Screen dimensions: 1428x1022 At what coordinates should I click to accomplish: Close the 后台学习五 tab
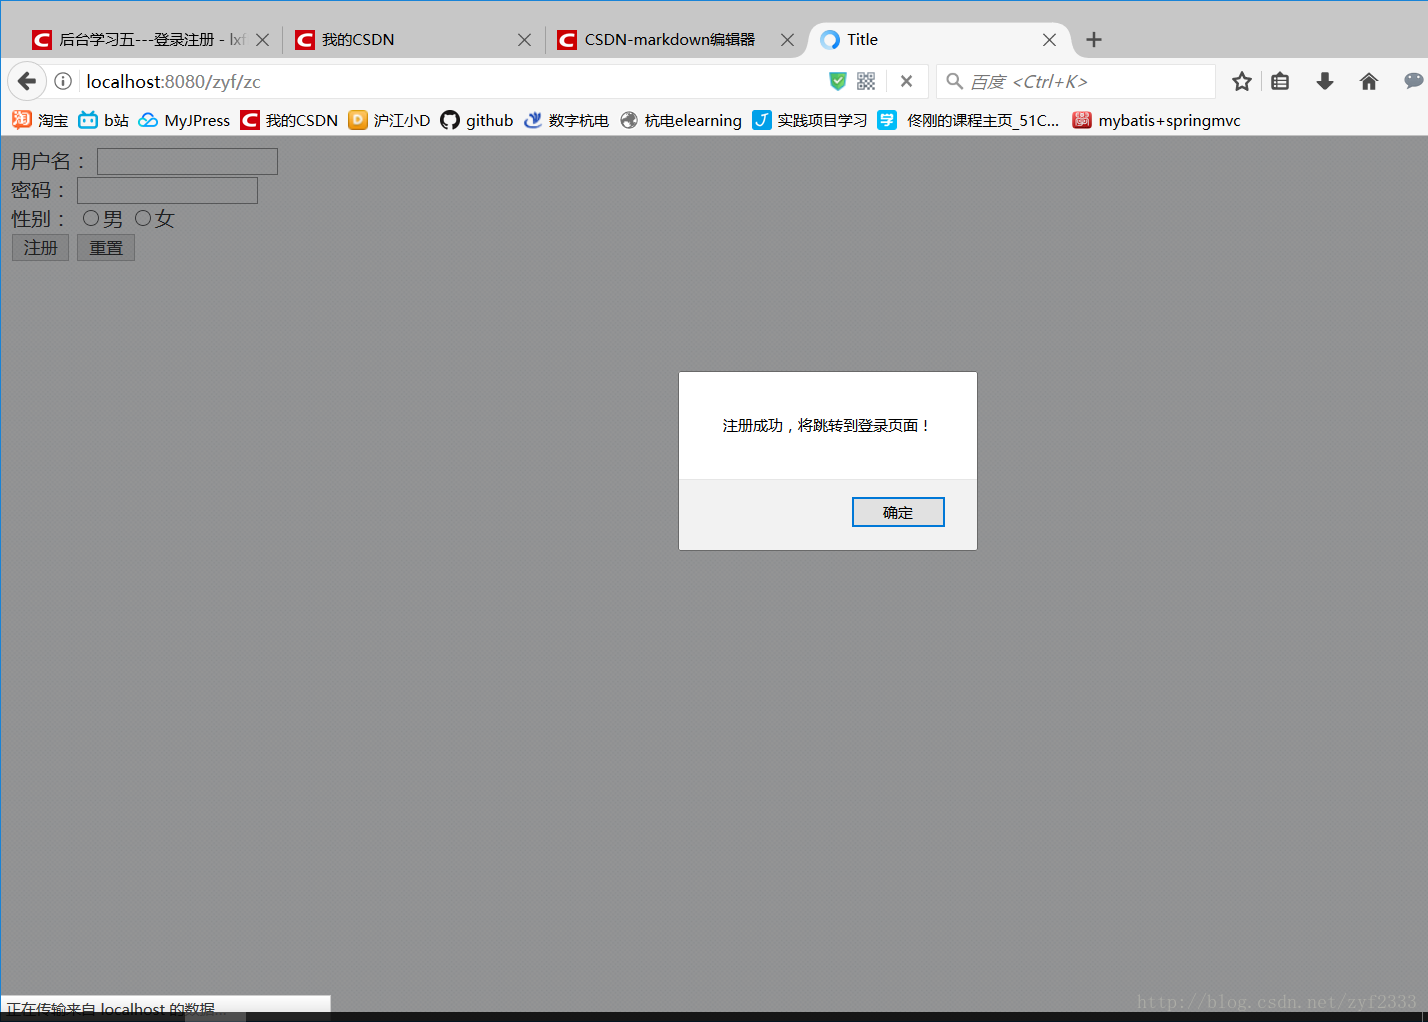tap(263, 40)
